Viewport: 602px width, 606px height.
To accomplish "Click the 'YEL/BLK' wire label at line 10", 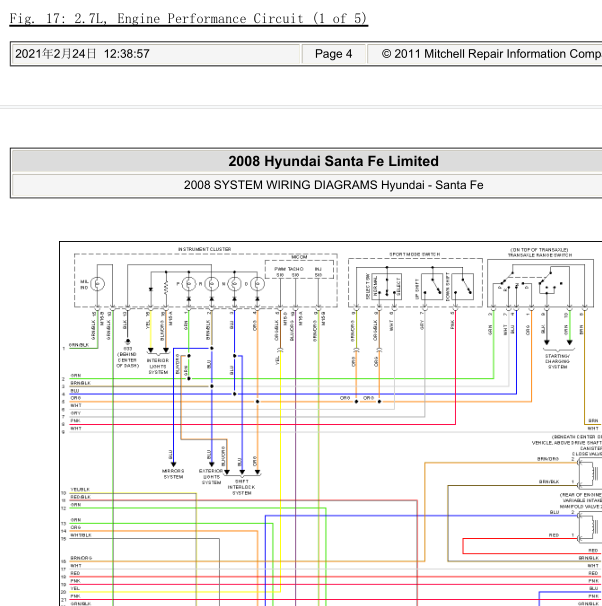I will pos(80,489).
